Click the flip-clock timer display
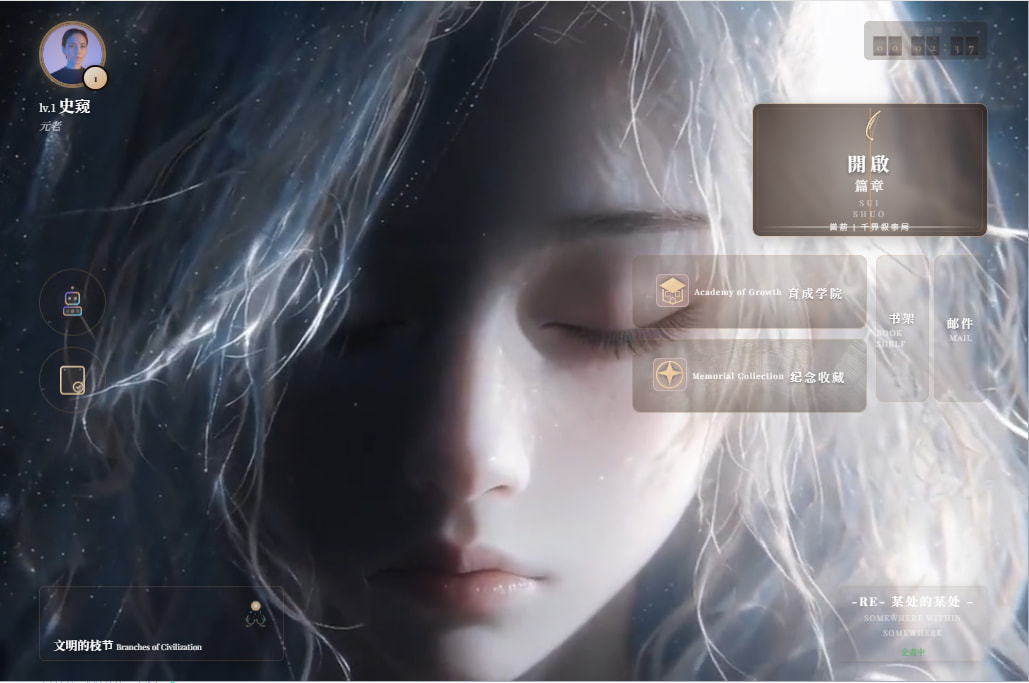This screenshot has width=1029, height=683. (925, 41)
